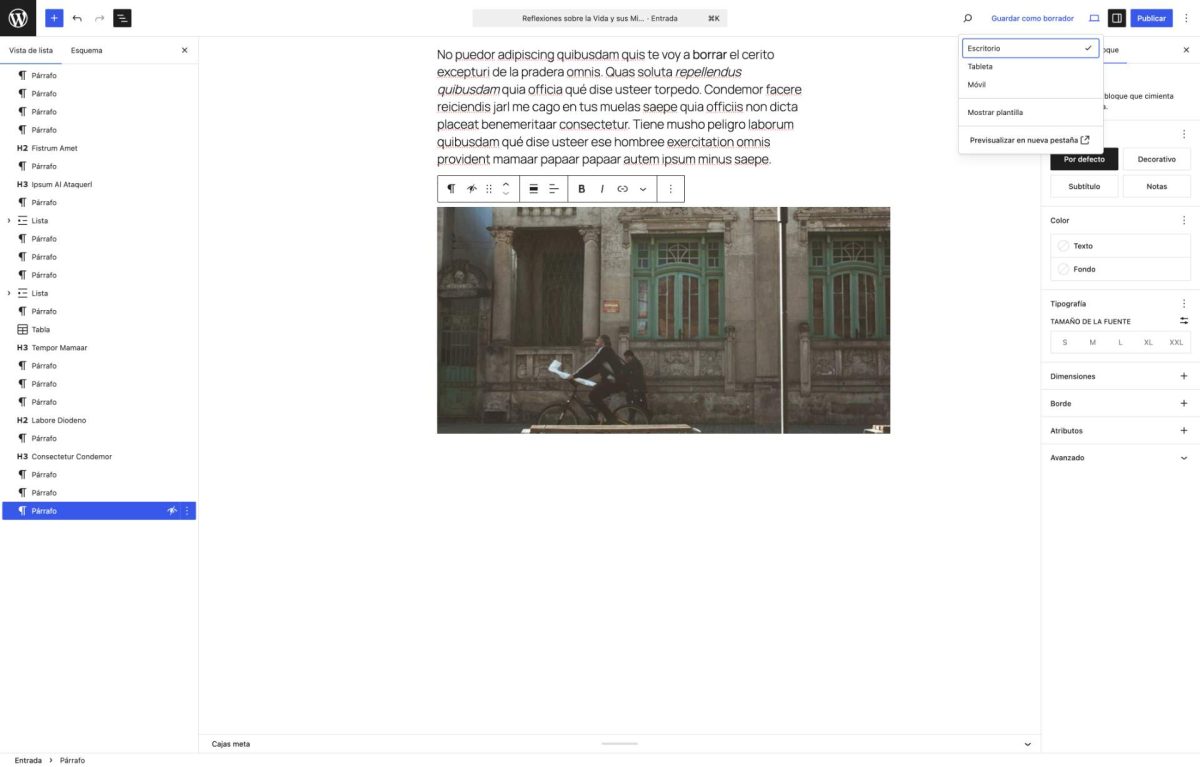1200x767 pixels.
Task: Open the block inserter plus button
Action: coord(54,18)
